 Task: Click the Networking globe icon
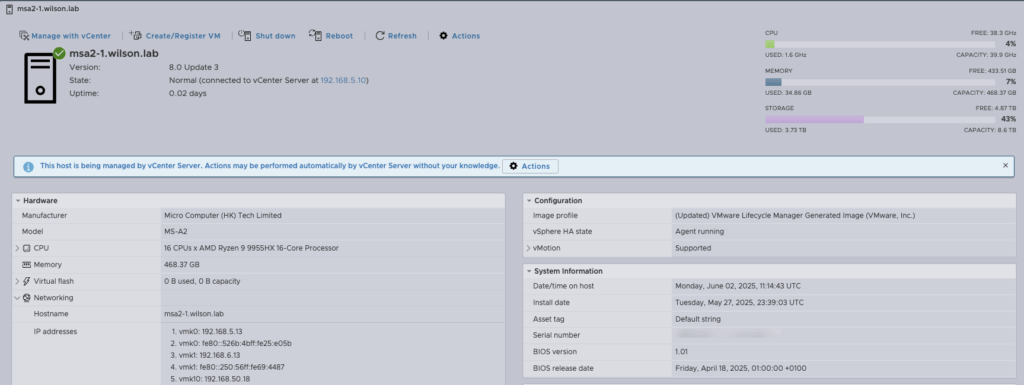point(27,298)
